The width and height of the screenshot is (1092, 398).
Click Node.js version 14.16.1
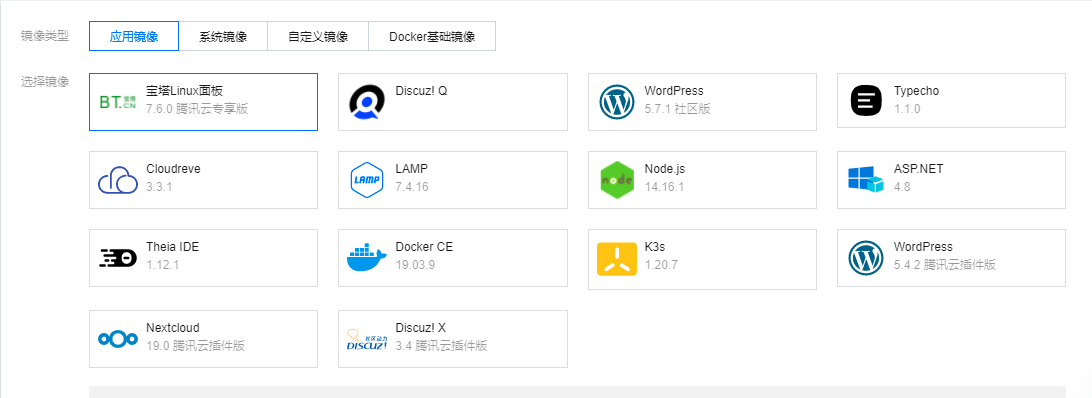point(664,187)
